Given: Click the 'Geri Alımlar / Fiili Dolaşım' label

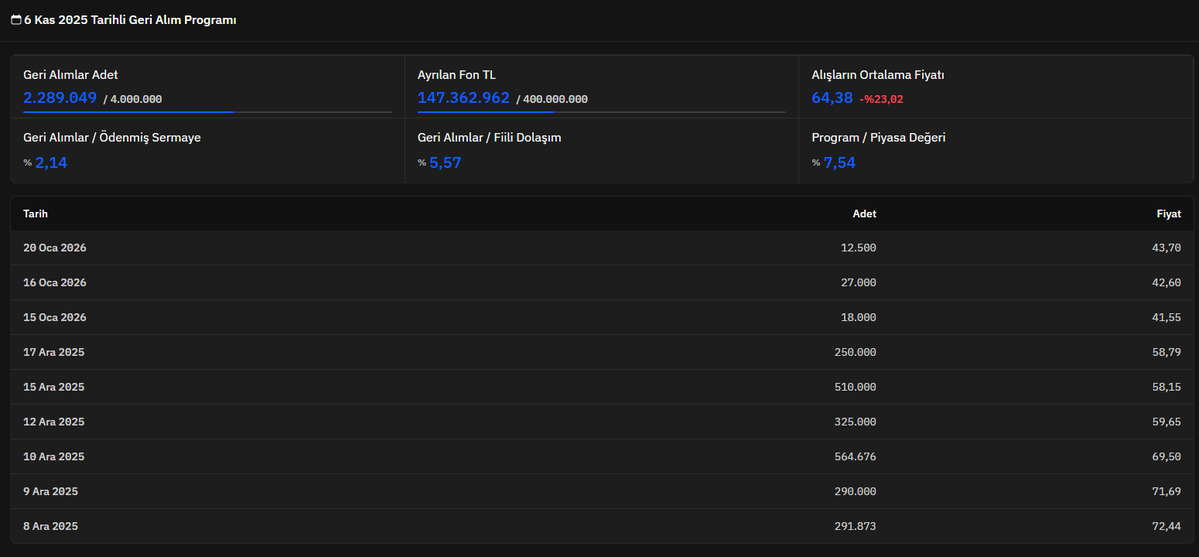Looking at the screenshot, I should (489, 138).
